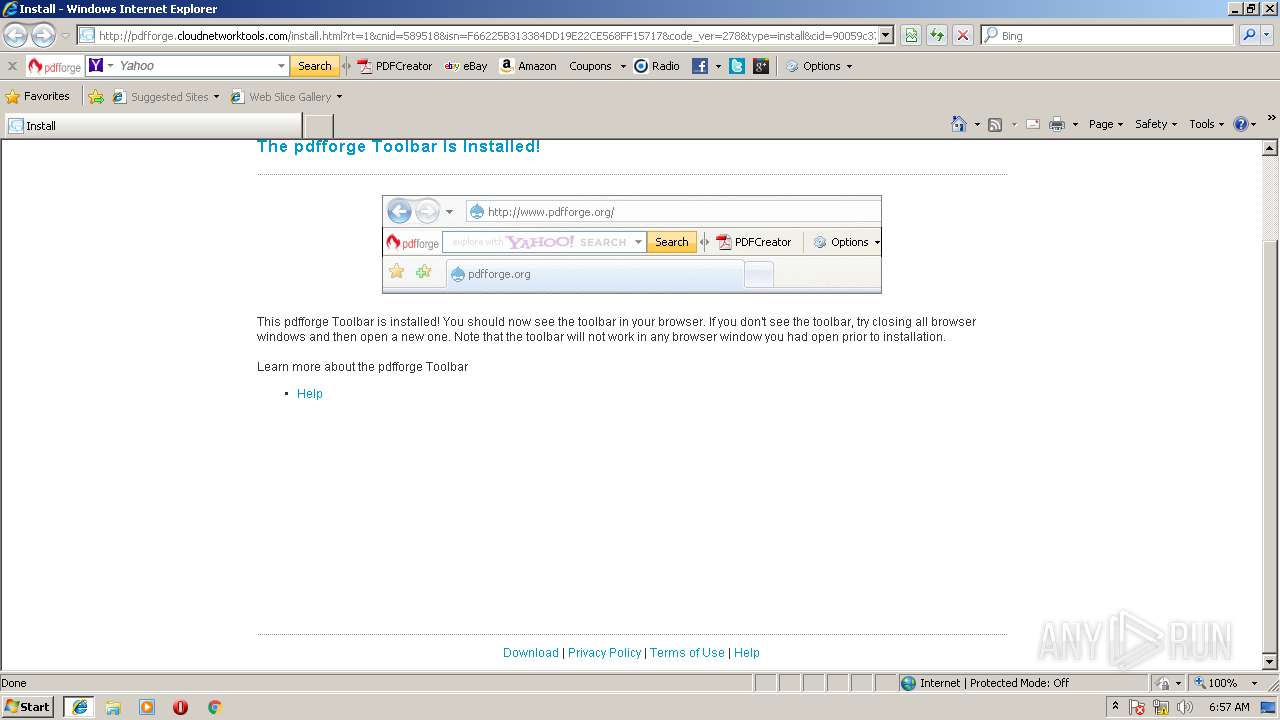Viewport: 1280px width, 720px height.
Task: Click the Twitter bird icon
Action: pos(737,66)
